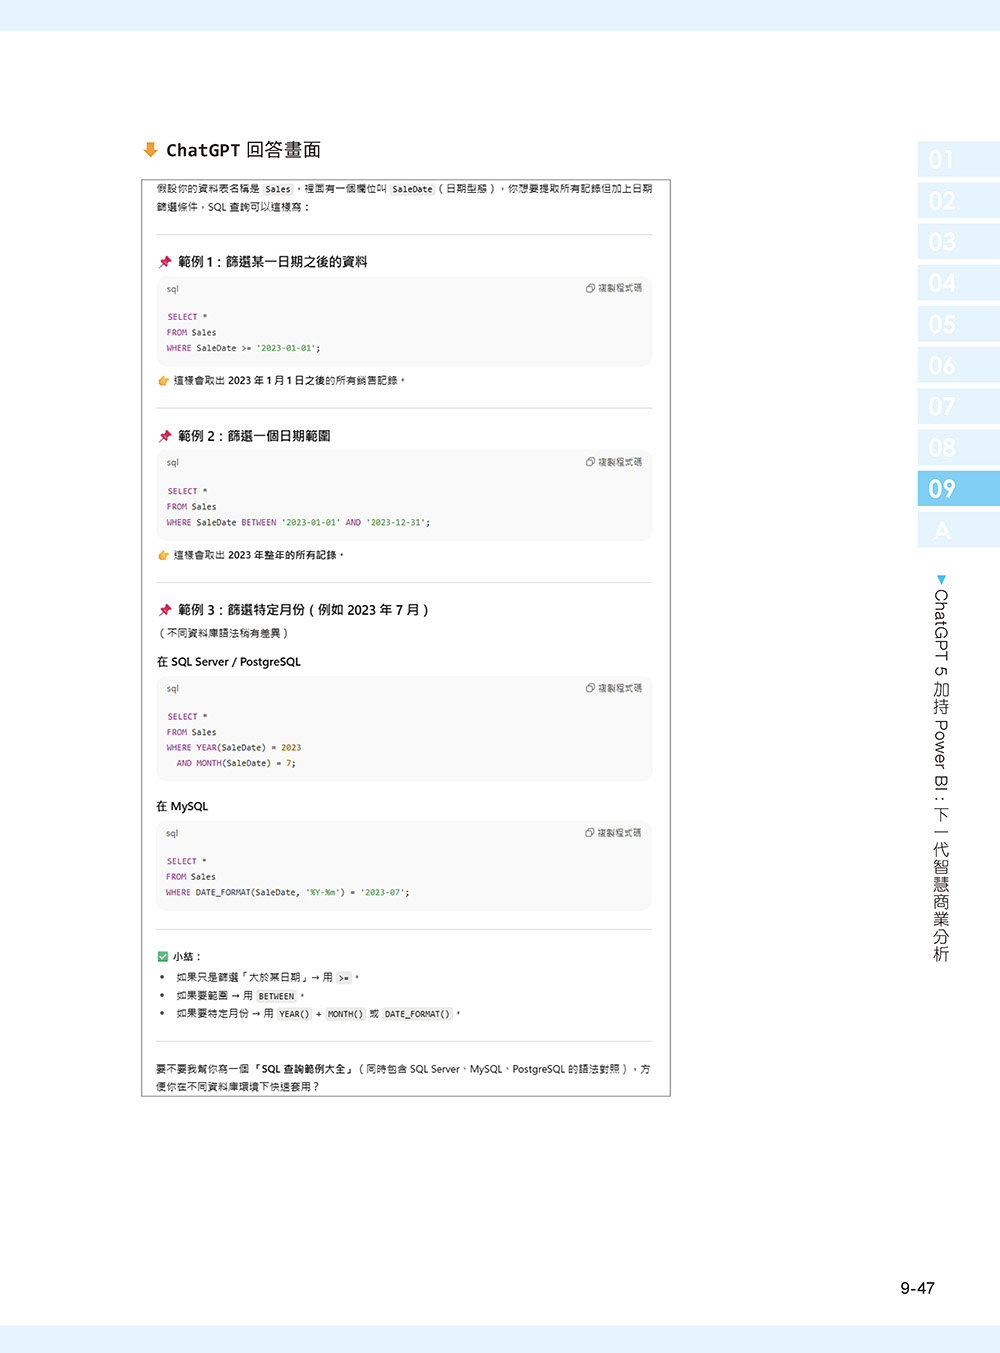Click the pointing finger icon under 範例 1

pyautogui.click(x=163, y=381)
